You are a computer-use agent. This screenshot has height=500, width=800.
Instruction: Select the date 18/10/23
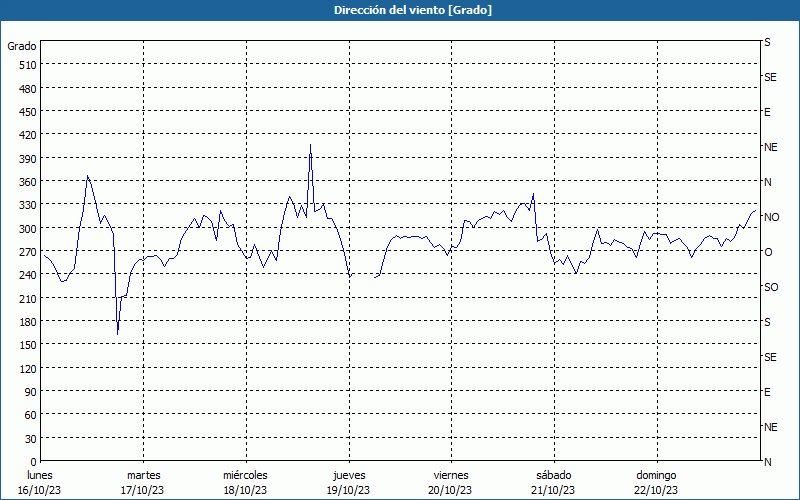point(245,490)
